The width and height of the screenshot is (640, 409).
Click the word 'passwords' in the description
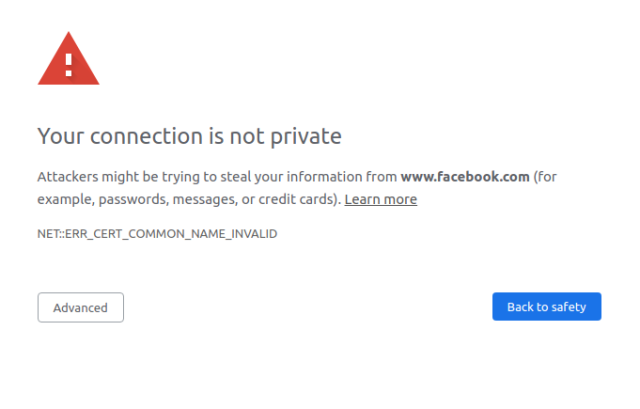click(x=136, y=199)
